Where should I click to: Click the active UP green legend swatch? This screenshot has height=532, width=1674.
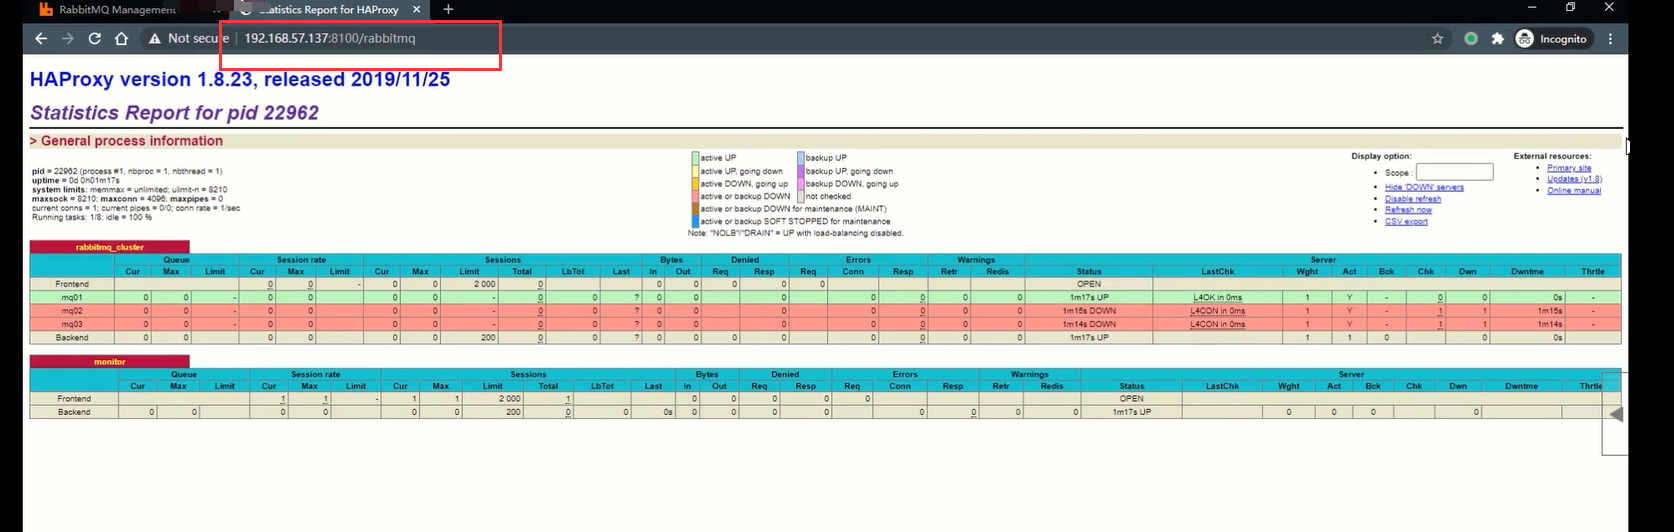tap(695, 158)
